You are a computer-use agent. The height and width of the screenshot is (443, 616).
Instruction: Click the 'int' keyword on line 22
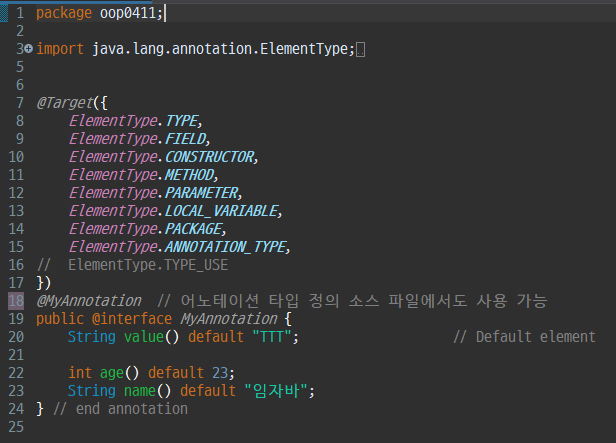pyautogui.click(x=80, y=373)
